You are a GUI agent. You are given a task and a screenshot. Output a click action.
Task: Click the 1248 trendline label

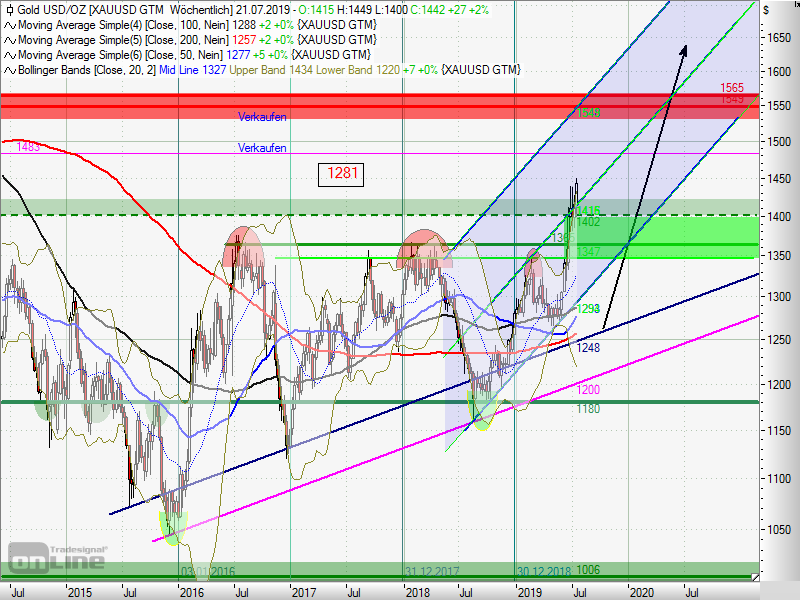point(588,348)
